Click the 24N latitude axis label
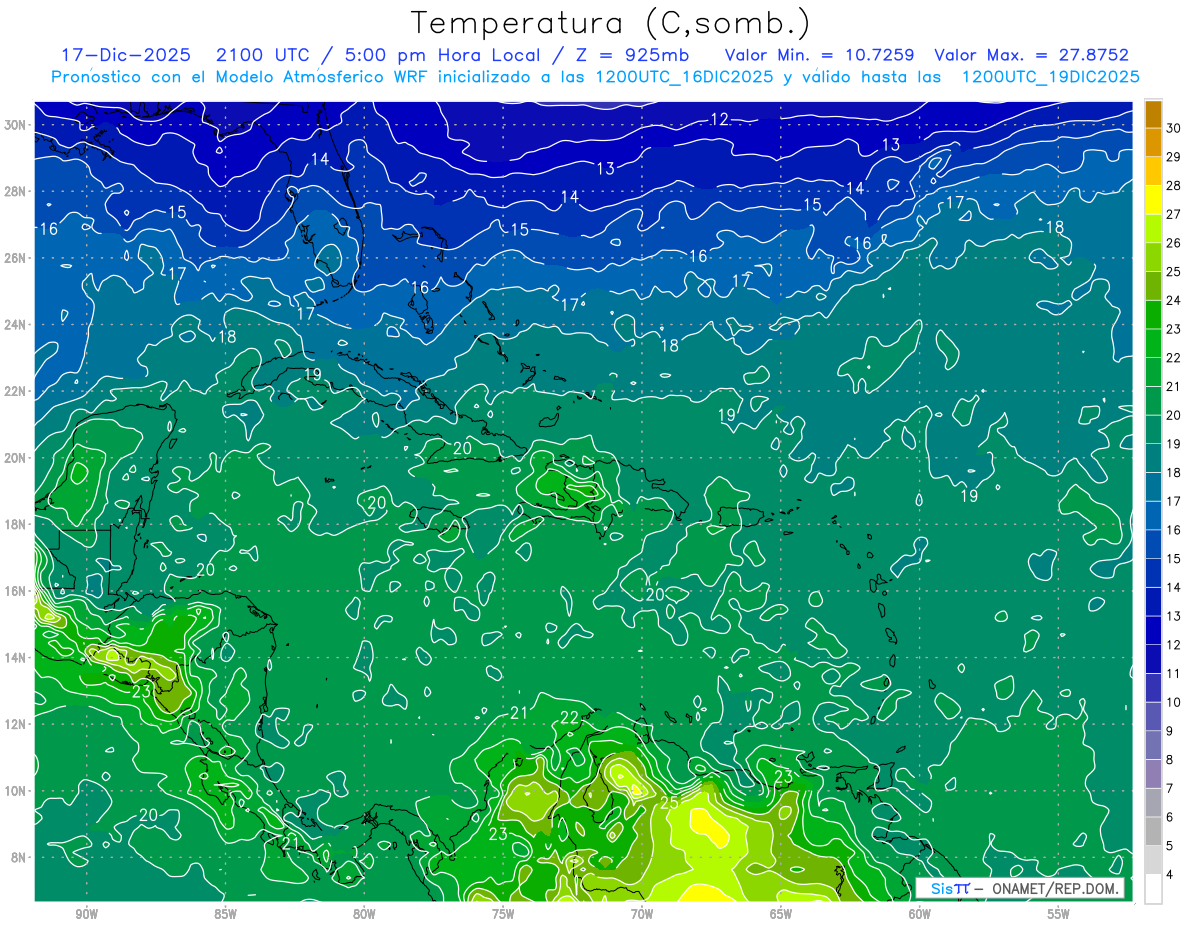Screen dimensions: 1200x927 (x=16, y=325)
